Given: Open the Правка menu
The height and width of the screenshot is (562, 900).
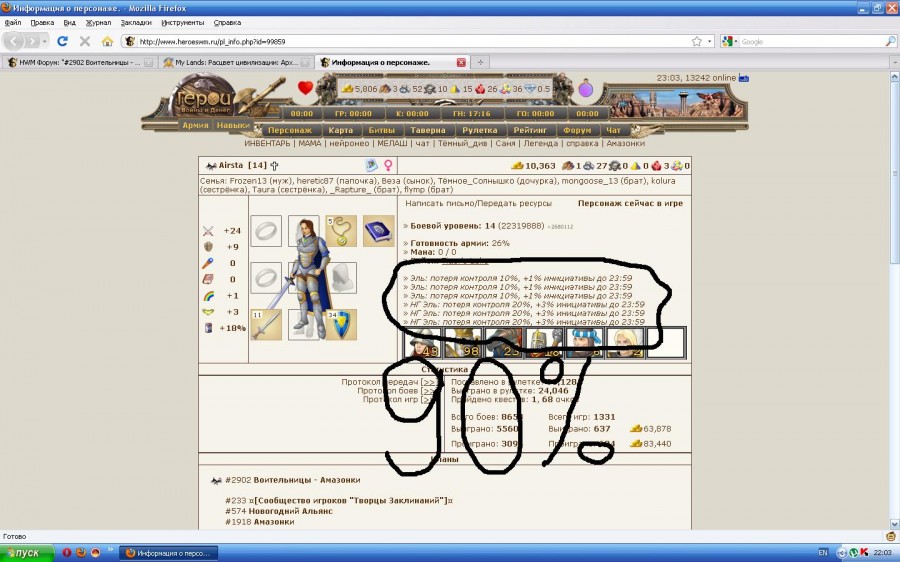Looking at the screenshot, I should (x=42, y=22).
